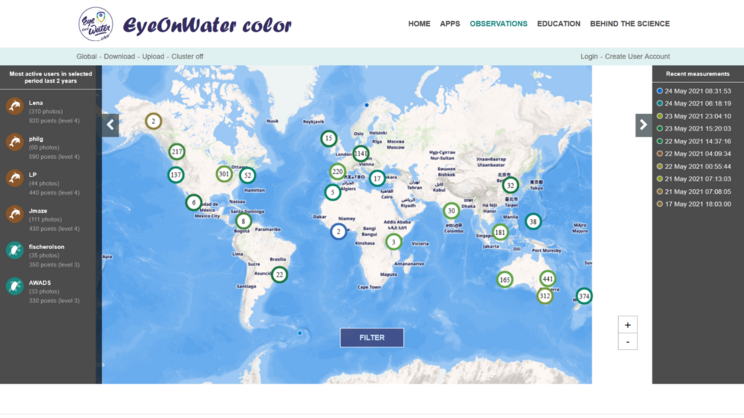Collapse left panel with the left arrow

tap(110, 125)
